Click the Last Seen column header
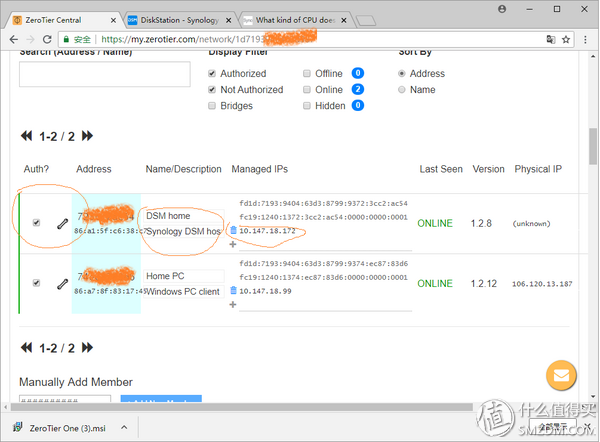 click(441, 169)
